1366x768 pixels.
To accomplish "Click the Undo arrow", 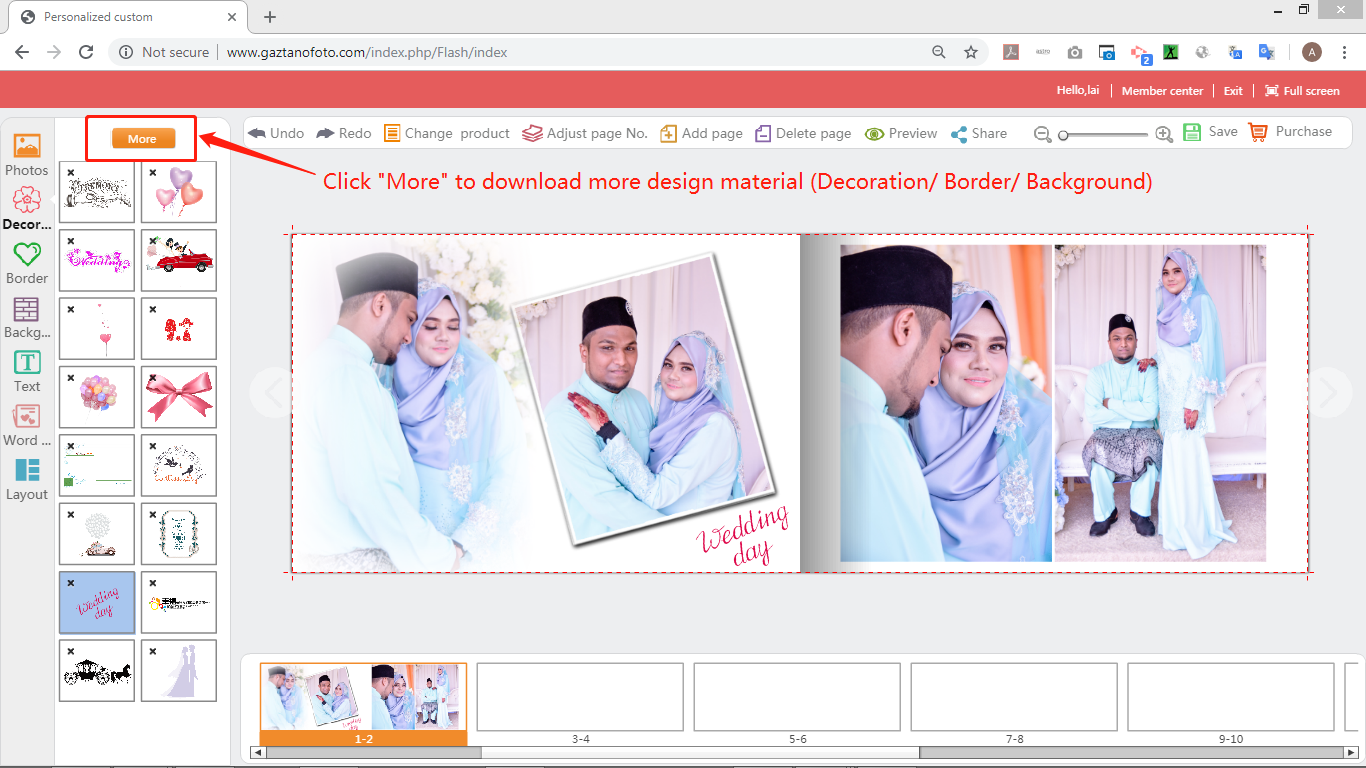I will tap(258, 133).
